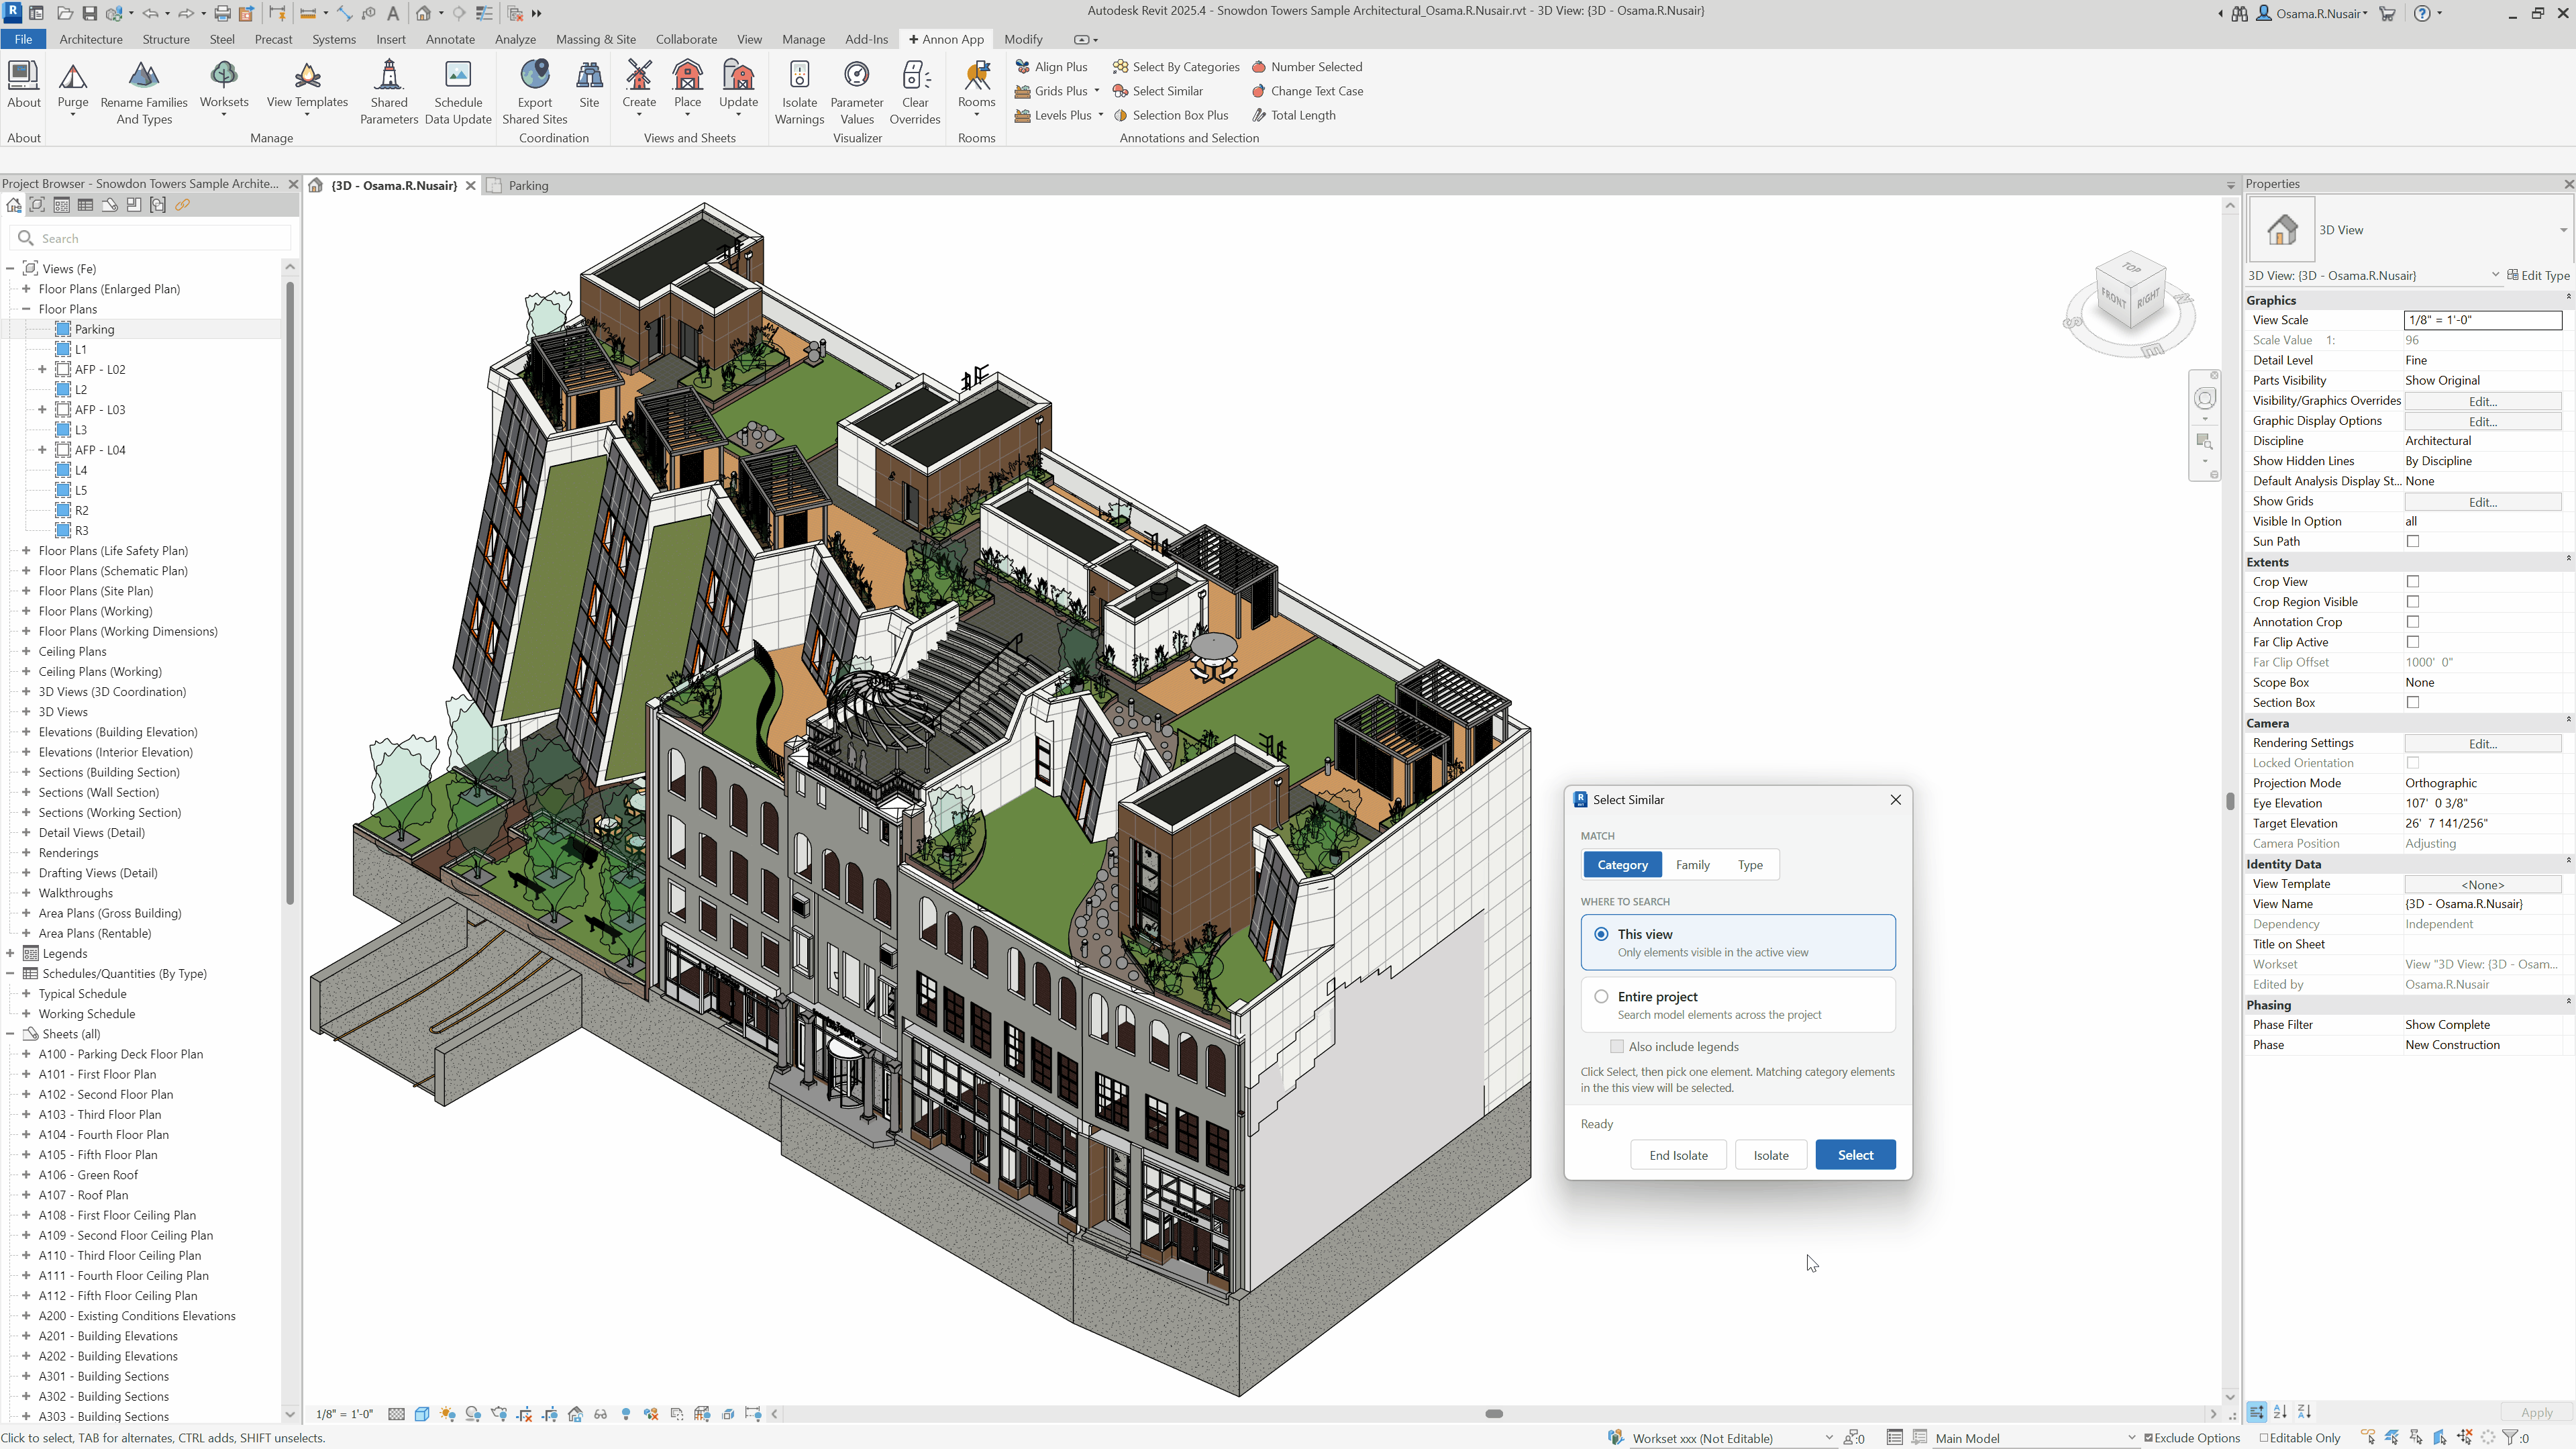Click the Select button in dialog
This screenshot has width=2576, height=1449.
1855,1155
